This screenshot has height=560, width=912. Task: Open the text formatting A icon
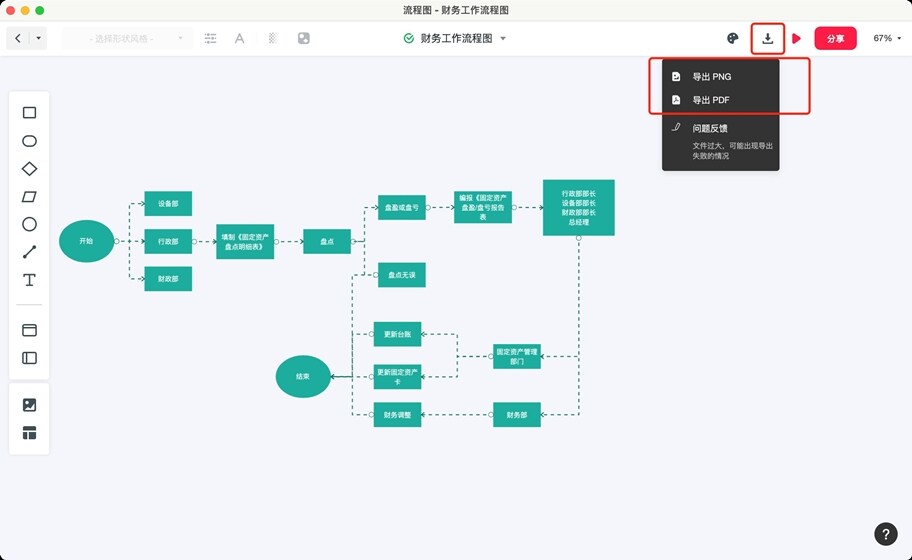coord(239,38)
